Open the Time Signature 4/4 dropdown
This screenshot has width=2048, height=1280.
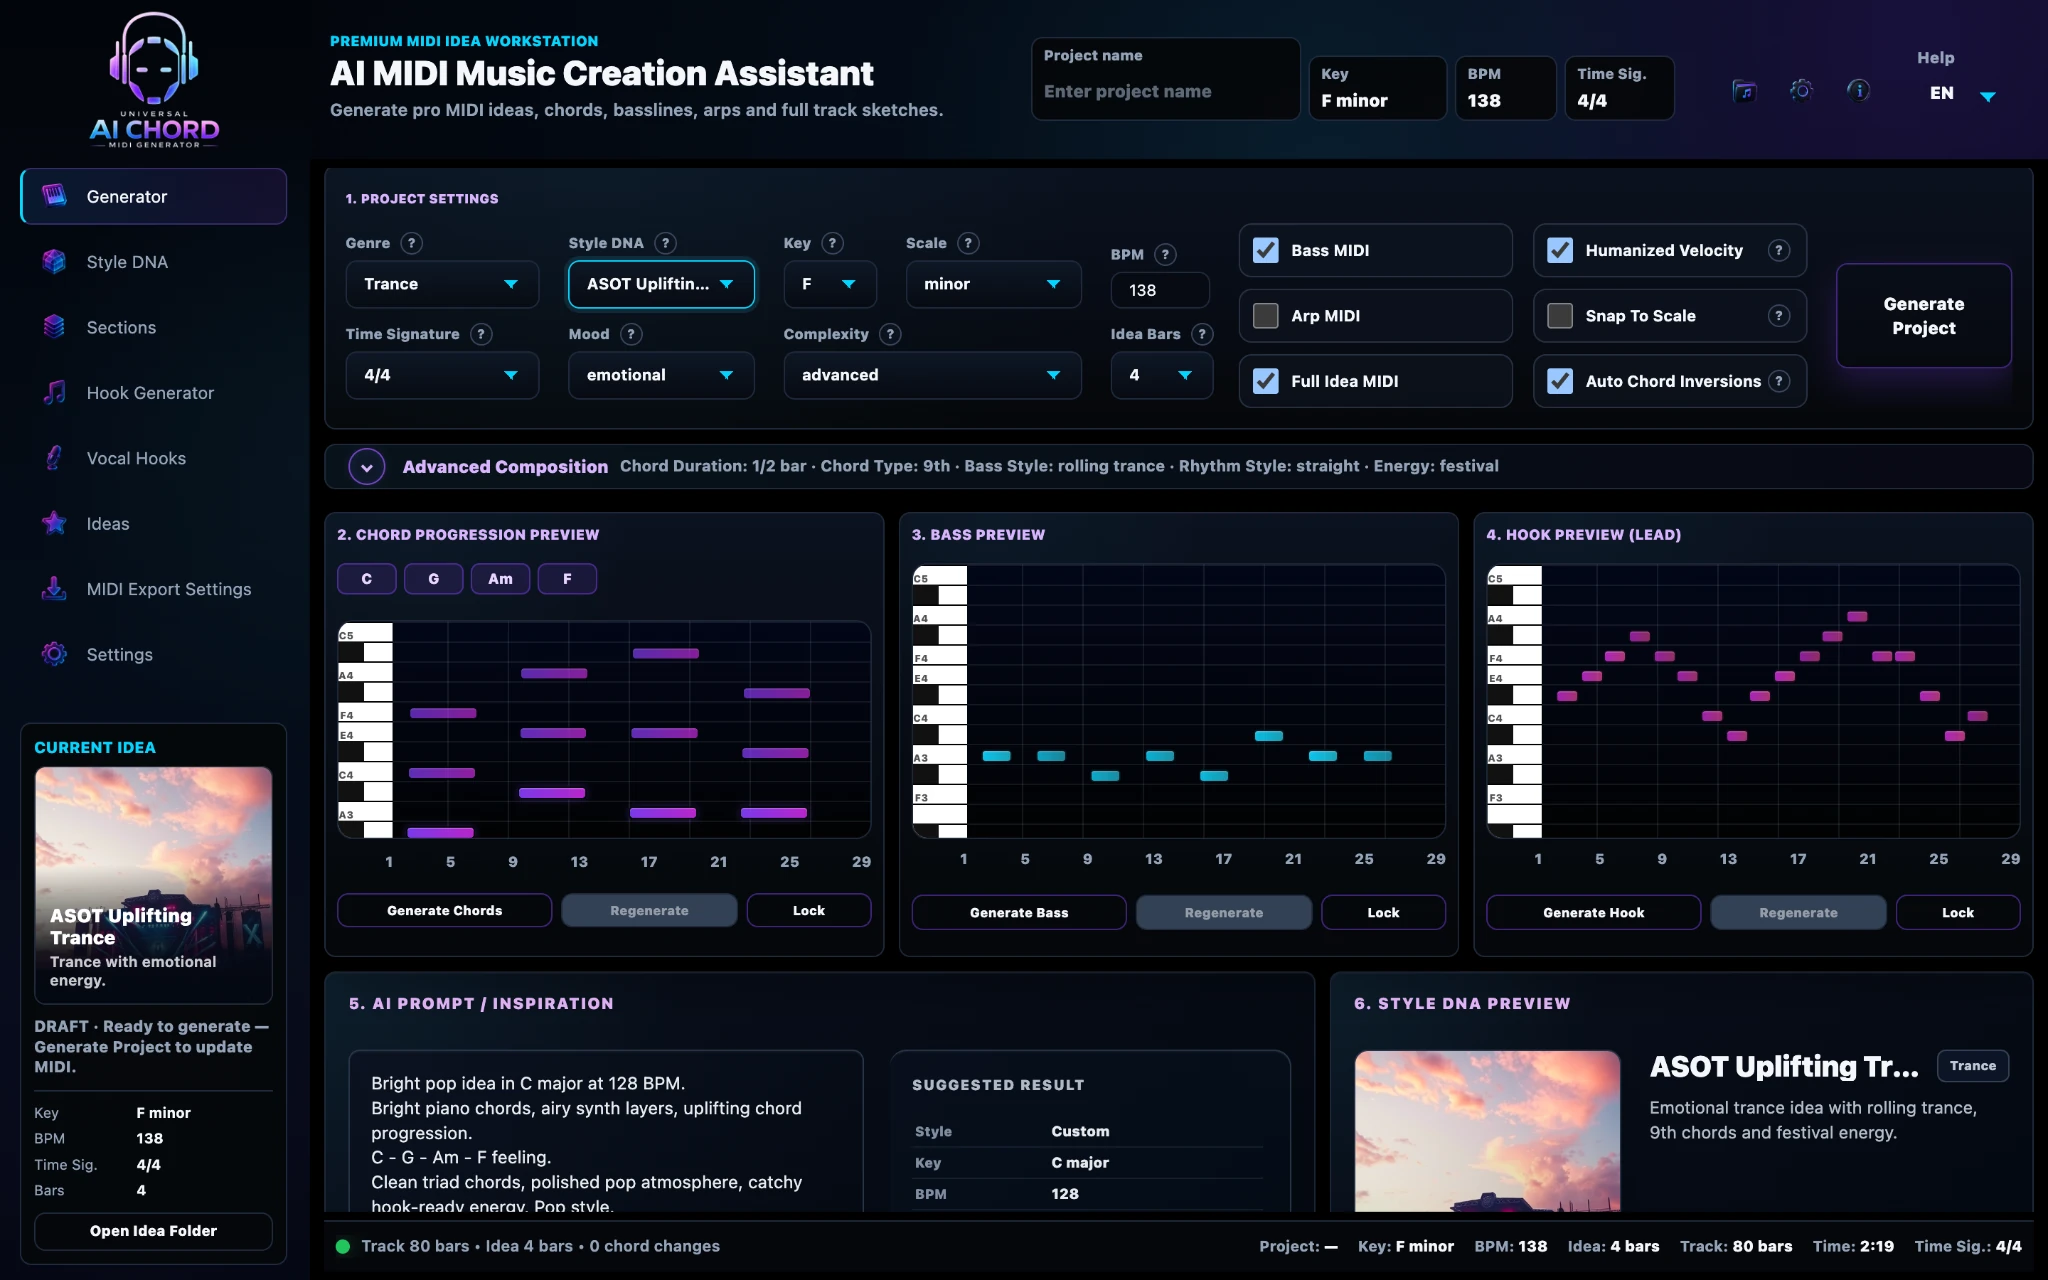pos(442,375)
